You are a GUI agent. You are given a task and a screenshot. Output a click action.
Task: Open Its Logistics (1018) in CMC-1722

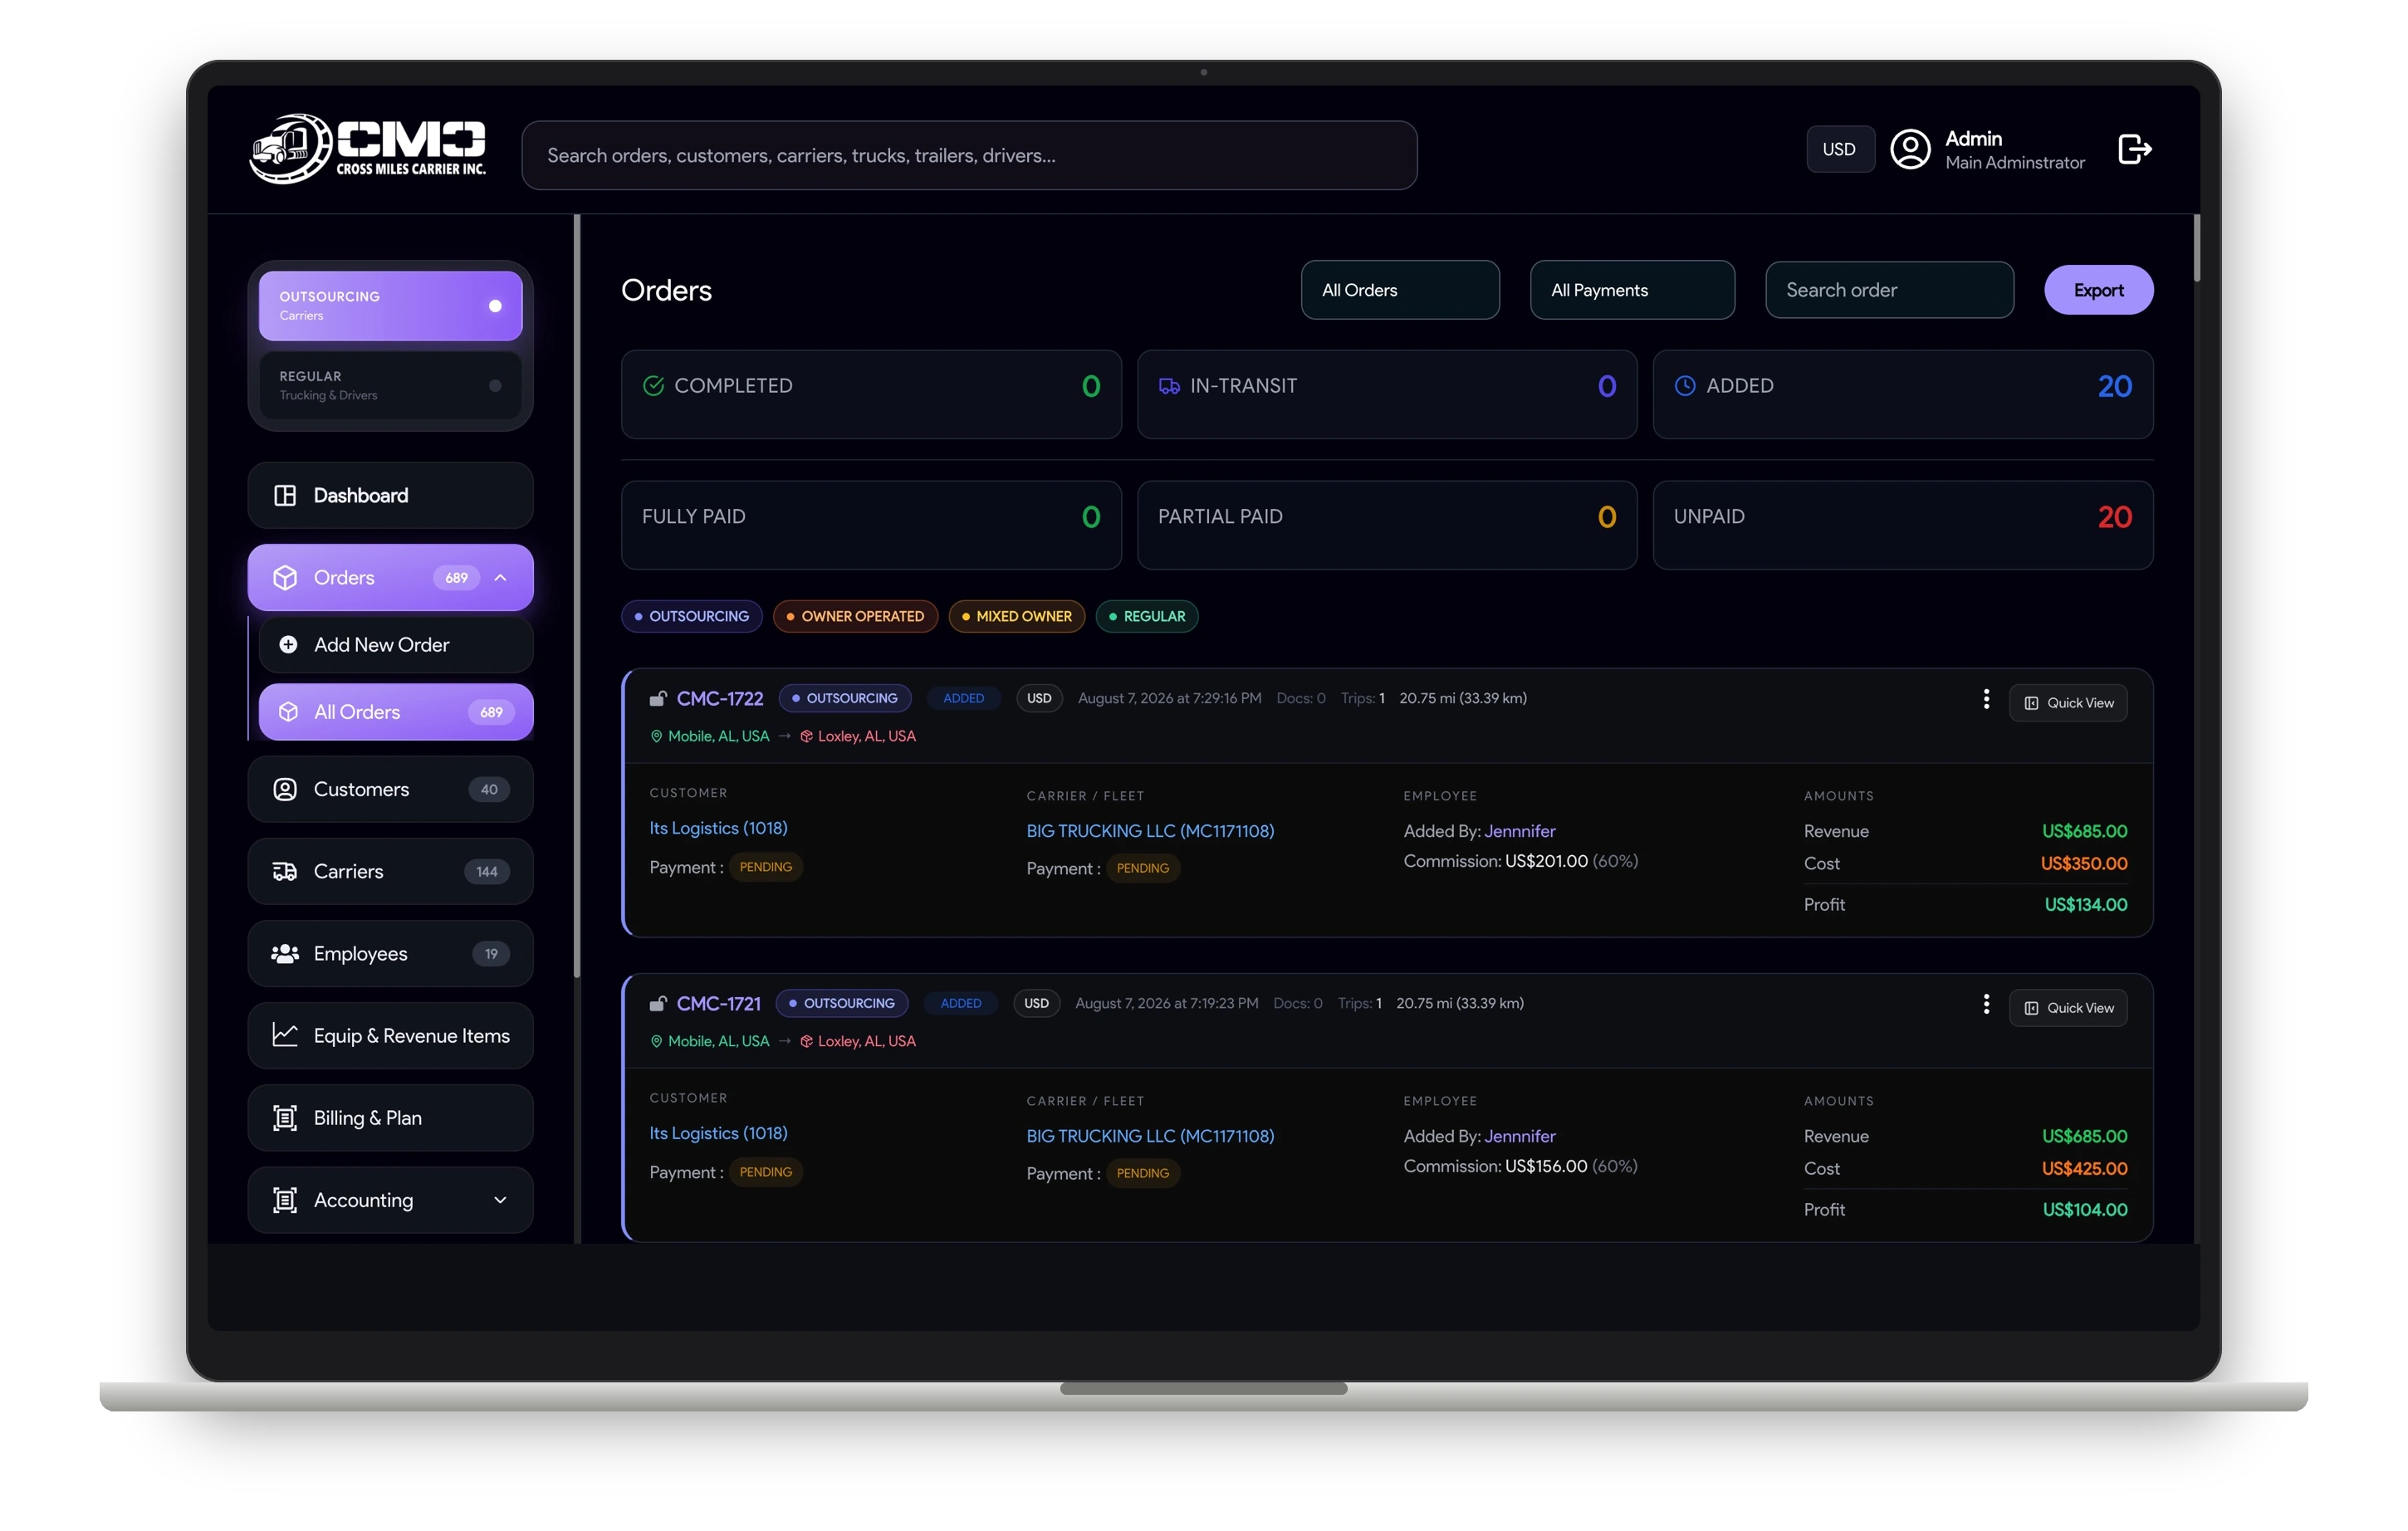tap(718, 828)
